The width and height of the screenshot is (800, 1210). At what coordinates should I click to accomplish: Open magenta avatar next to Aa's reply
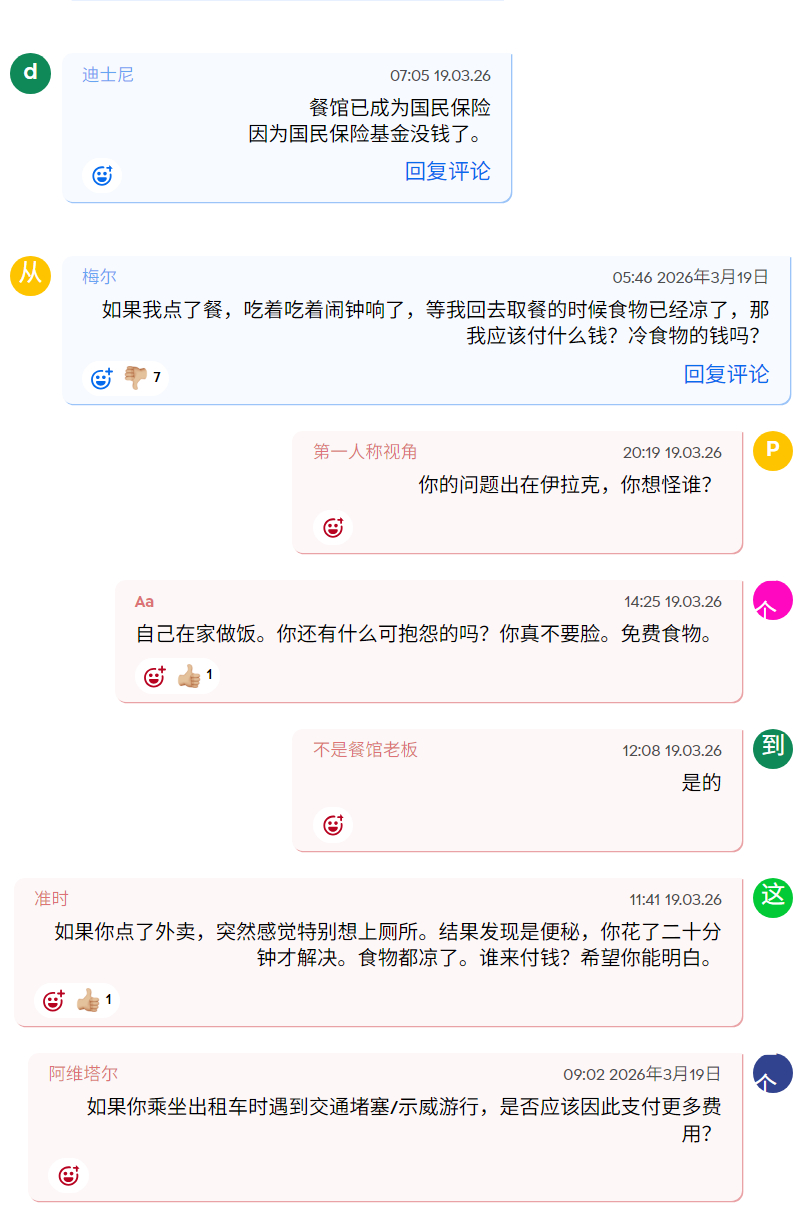coord(773,600)
